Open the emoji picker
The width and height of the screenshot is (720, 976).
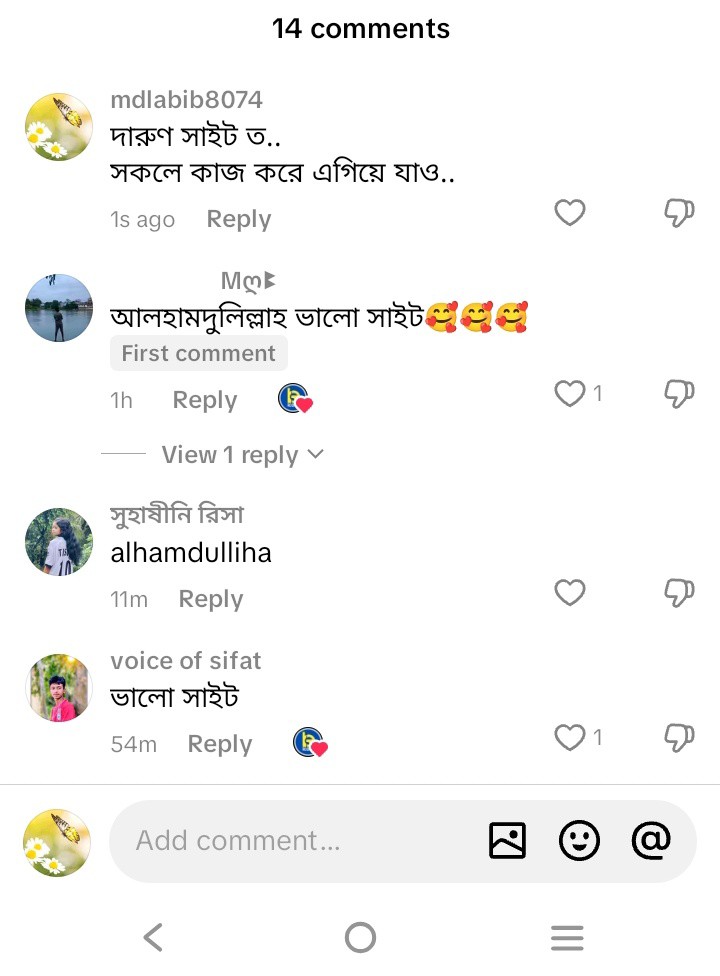pyautogui.click(x=579, y=841)
